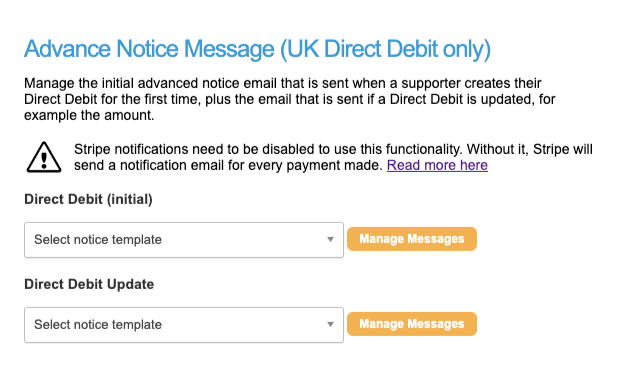
Task: Click the 'Select notice template' placeholder under Direct Debit Update
Action: click(x=98, y=324)
